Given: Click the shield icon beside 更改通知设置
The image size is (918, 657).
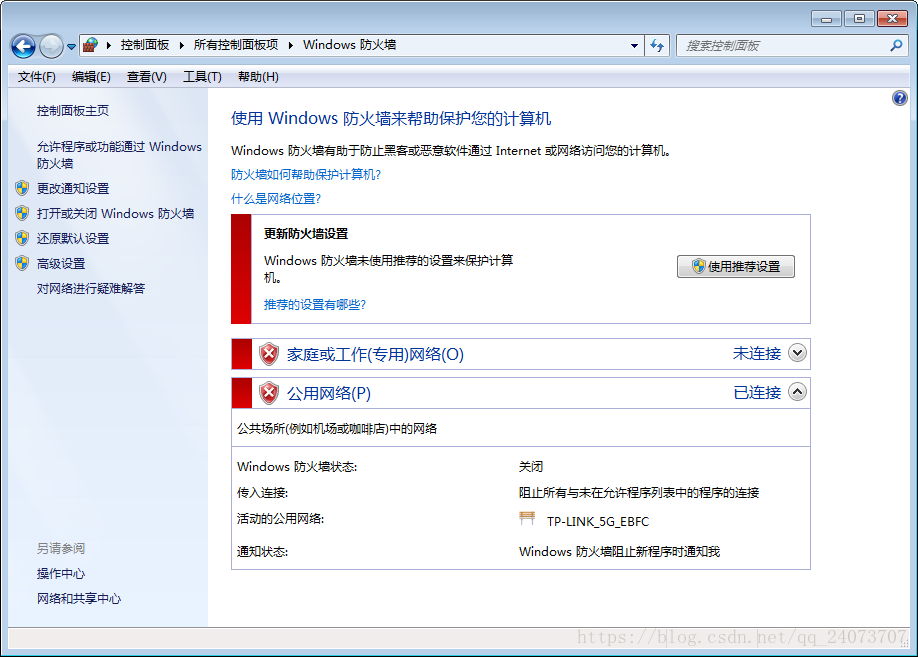Looking at the screenshot, I should coord(22,188).
